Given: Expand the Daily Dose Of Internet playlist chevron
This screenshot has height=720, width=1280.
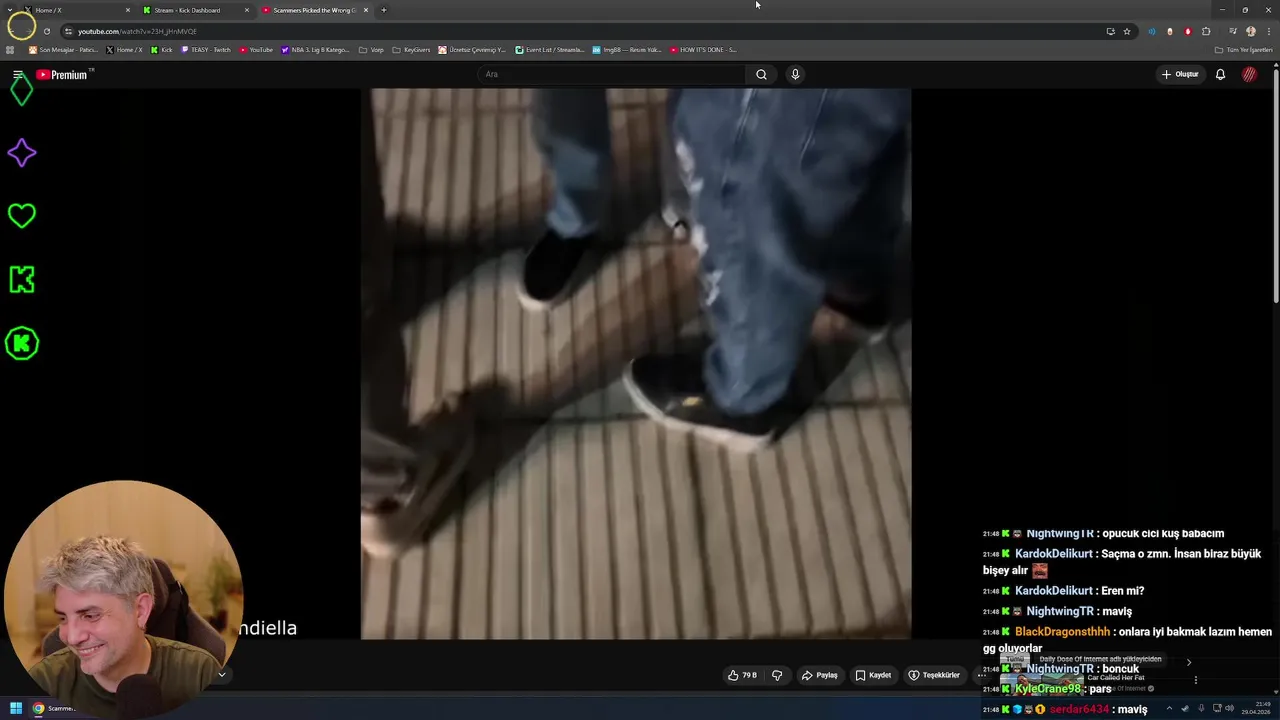Looking at the screenshot, I should click(1188, 662).
